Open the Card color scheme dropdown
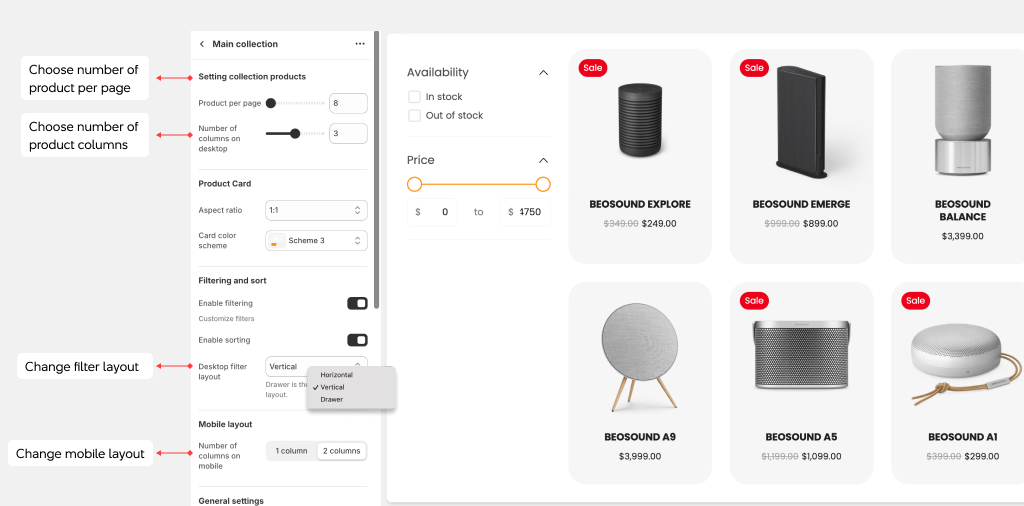Image resolution: width=1024 pixels, height=506 pixels. [316, 240]
